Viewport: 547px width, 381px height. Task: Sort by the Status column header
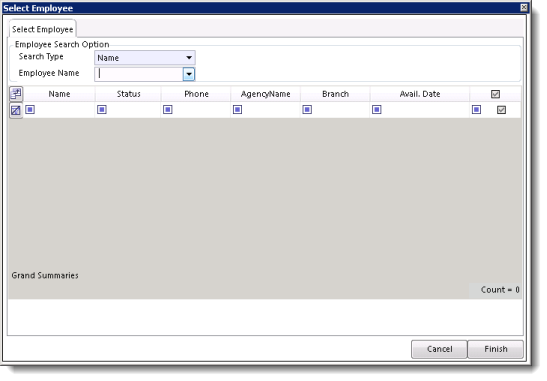pyautogui.click(x=128, y=94)
